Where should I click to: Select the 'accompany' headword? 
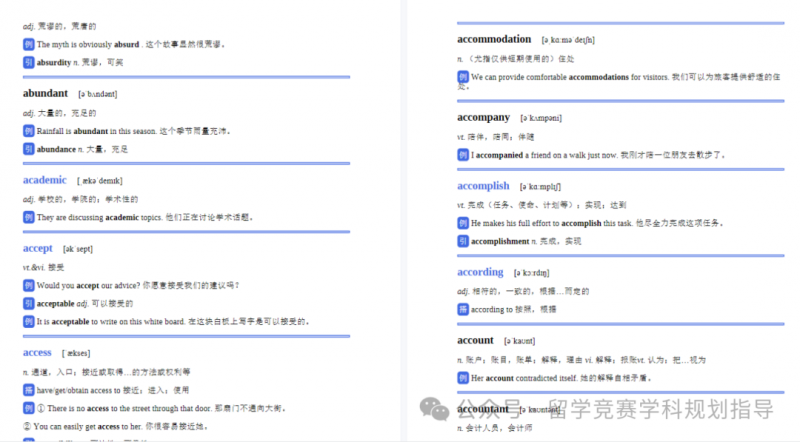point(484,118)
